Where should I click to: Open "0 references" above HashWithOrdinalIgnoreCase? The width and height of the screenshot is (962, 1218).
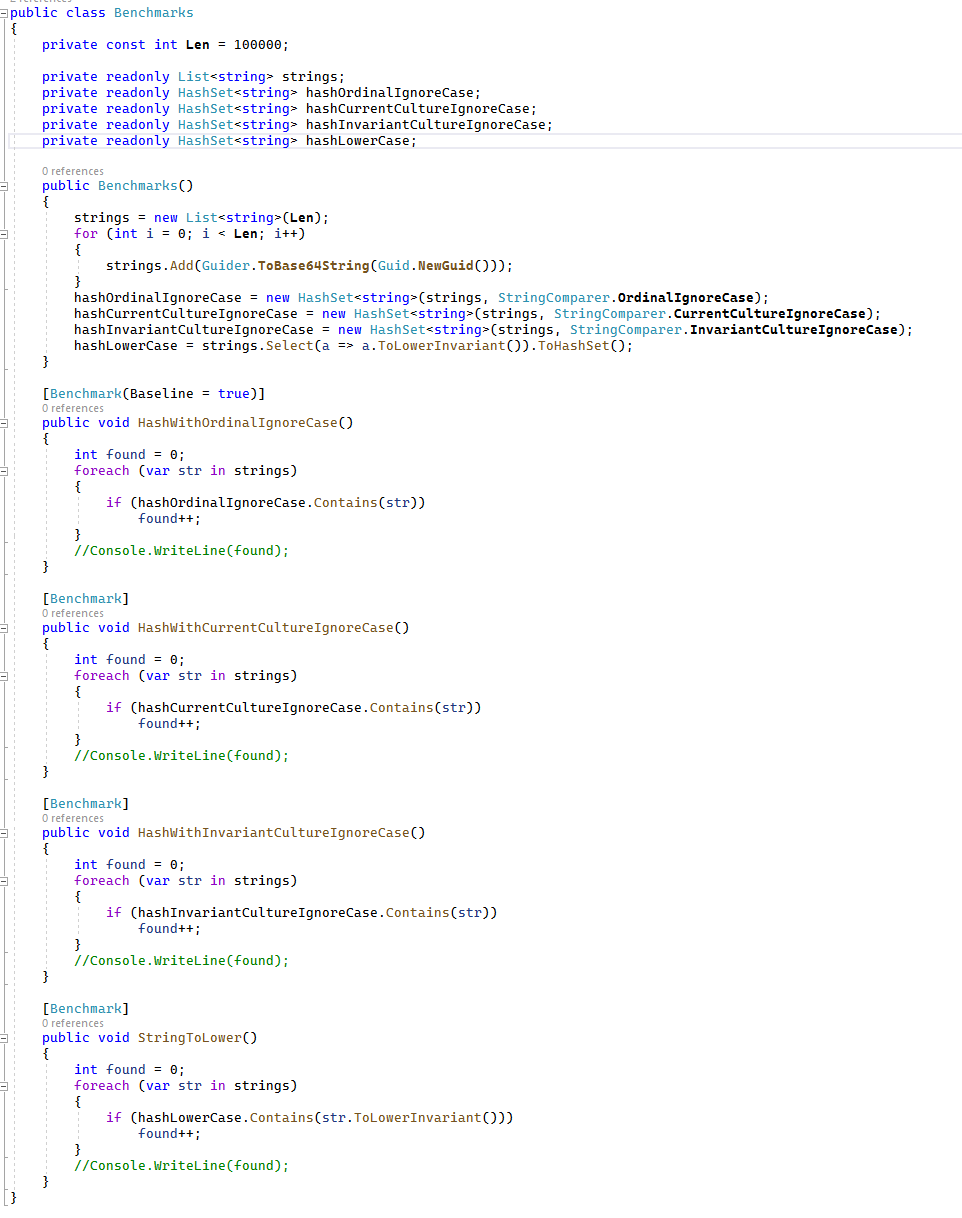[72, 409]
